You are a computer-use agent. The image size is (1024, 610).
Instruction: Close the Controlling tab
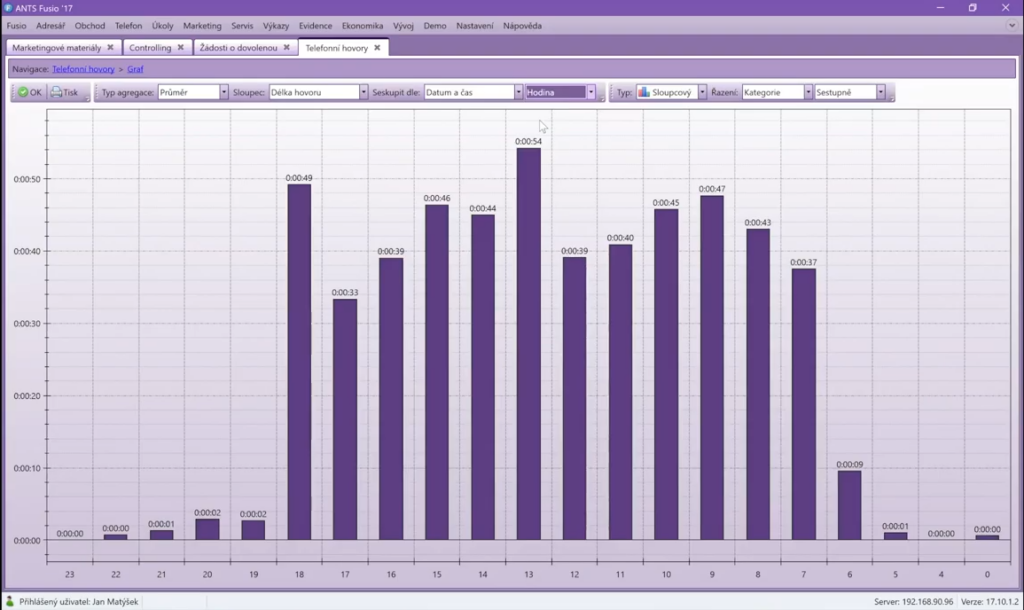181,47
